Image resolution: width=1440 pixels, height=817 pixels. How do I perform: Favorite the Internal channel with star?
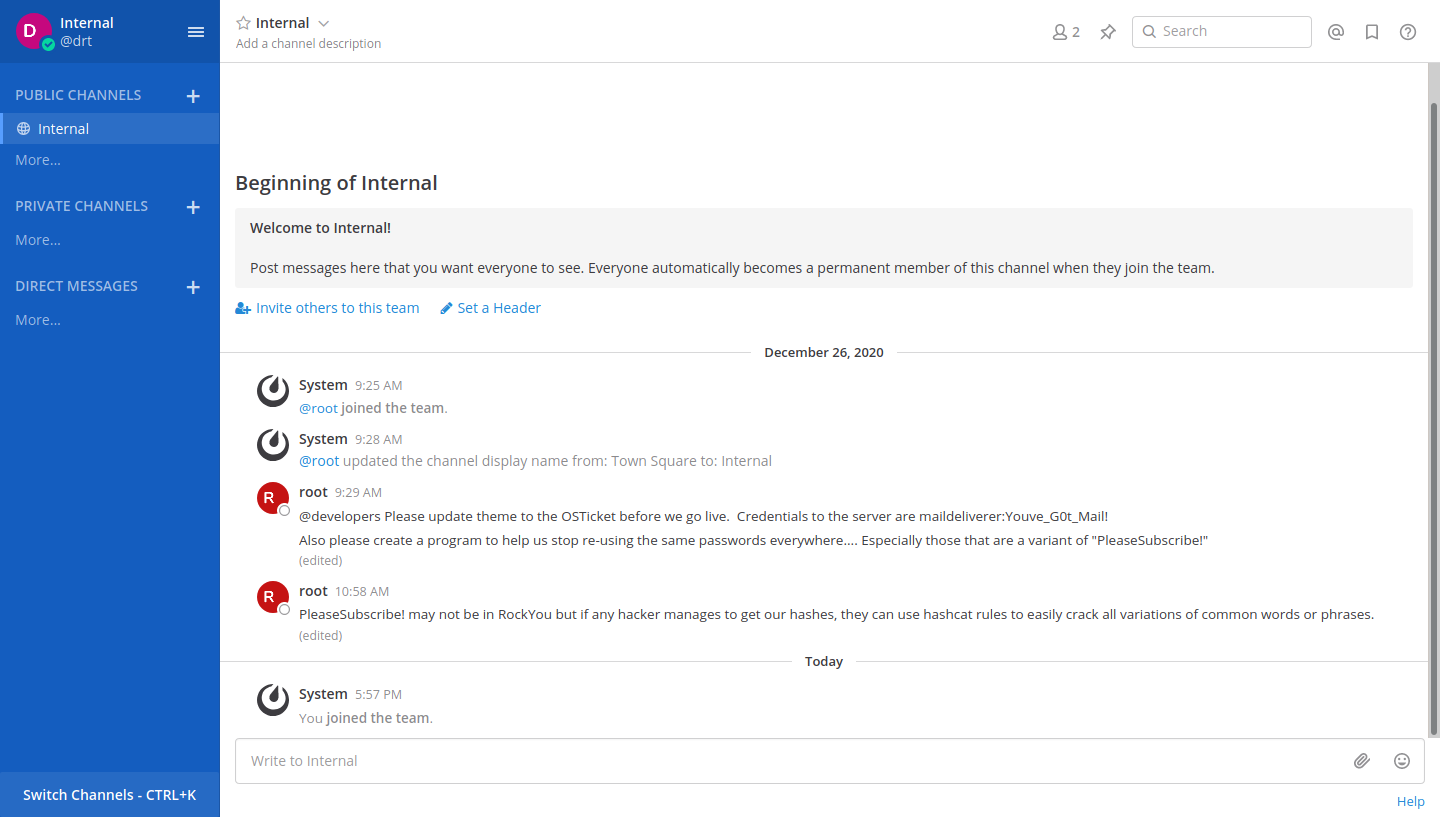(x=243, y=23)
